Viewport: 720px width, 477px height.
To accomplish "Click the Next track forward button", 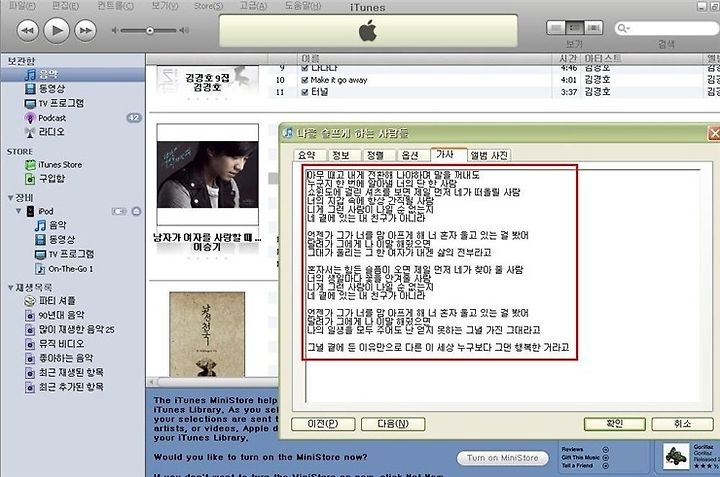I will [85, 31].
